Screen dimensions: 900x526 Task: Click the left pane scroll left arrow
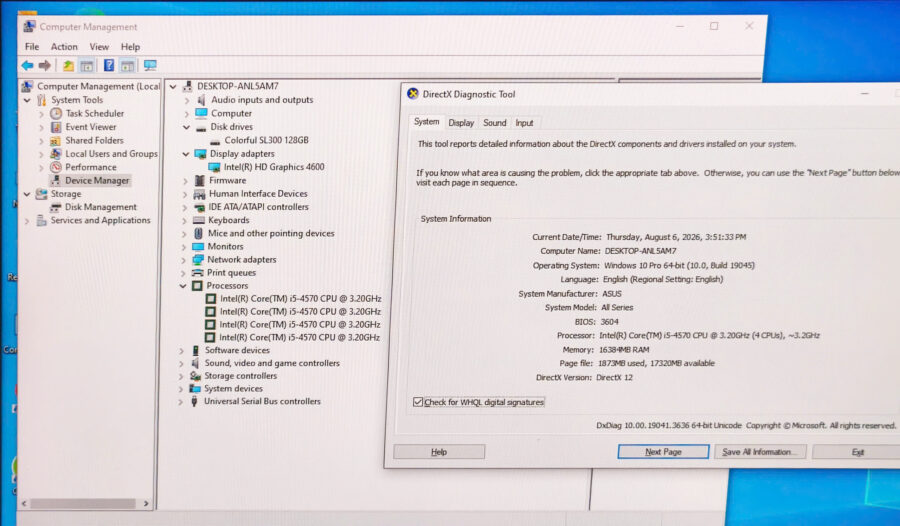click(24, 503)
